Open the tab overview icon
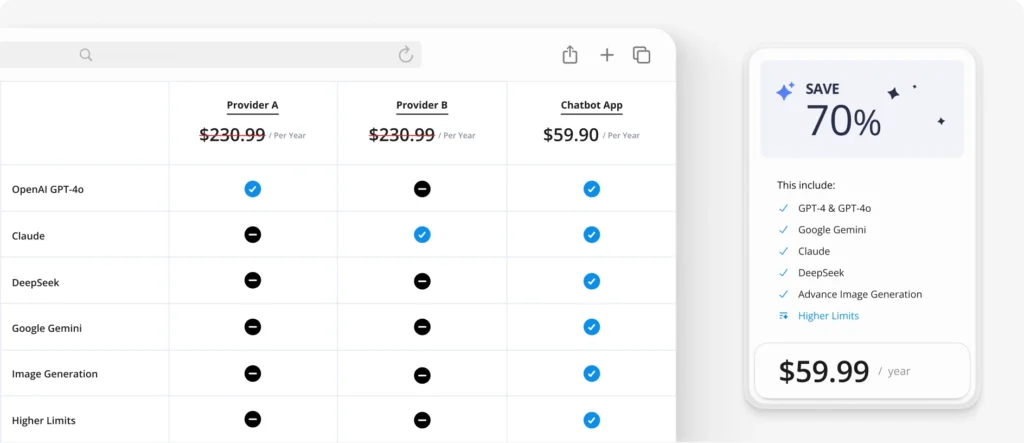The height and width of the screenshot is (443, 1024). [x=642, y=55]
